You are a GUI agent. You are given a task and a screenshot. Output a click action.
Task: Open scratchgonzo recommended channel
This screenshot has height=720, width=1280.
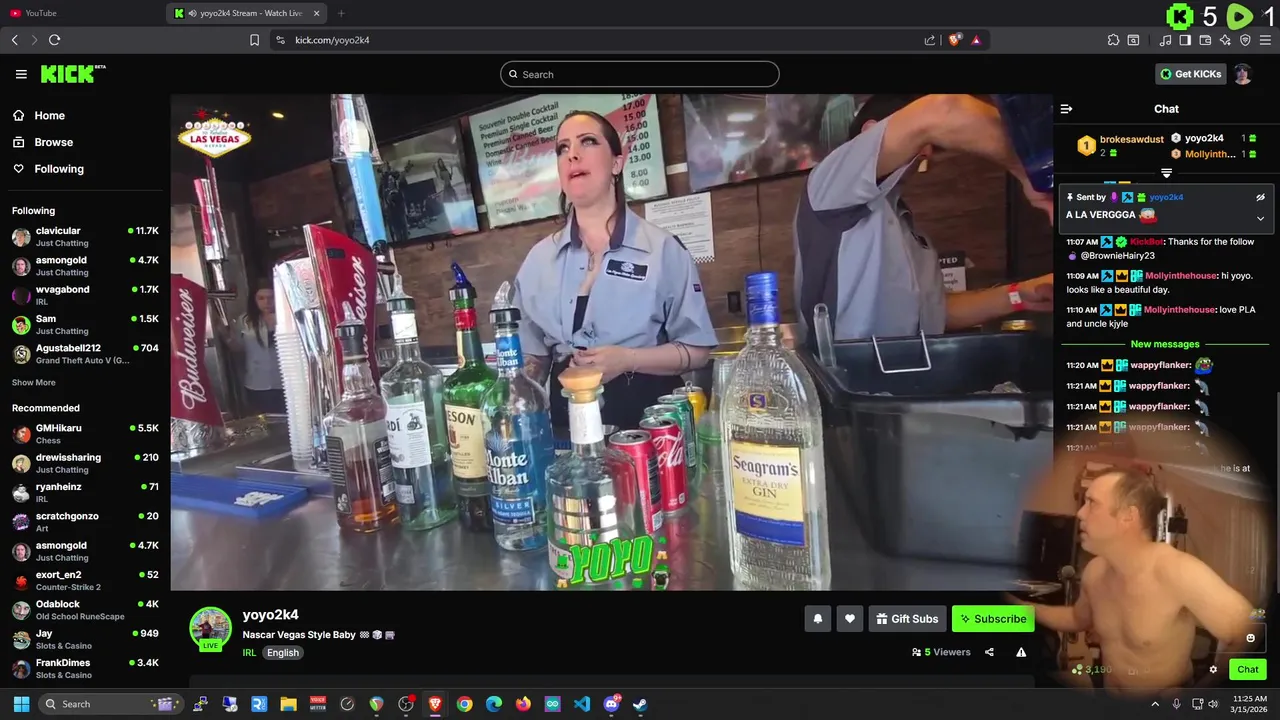click(x=85, y=522)
